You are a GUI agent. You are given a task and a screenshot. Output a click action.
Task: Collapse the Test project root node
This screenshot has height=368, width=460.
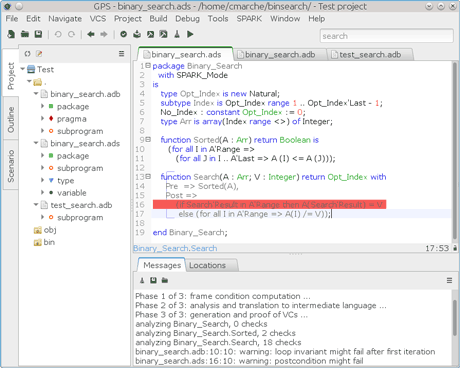(23, 69)
